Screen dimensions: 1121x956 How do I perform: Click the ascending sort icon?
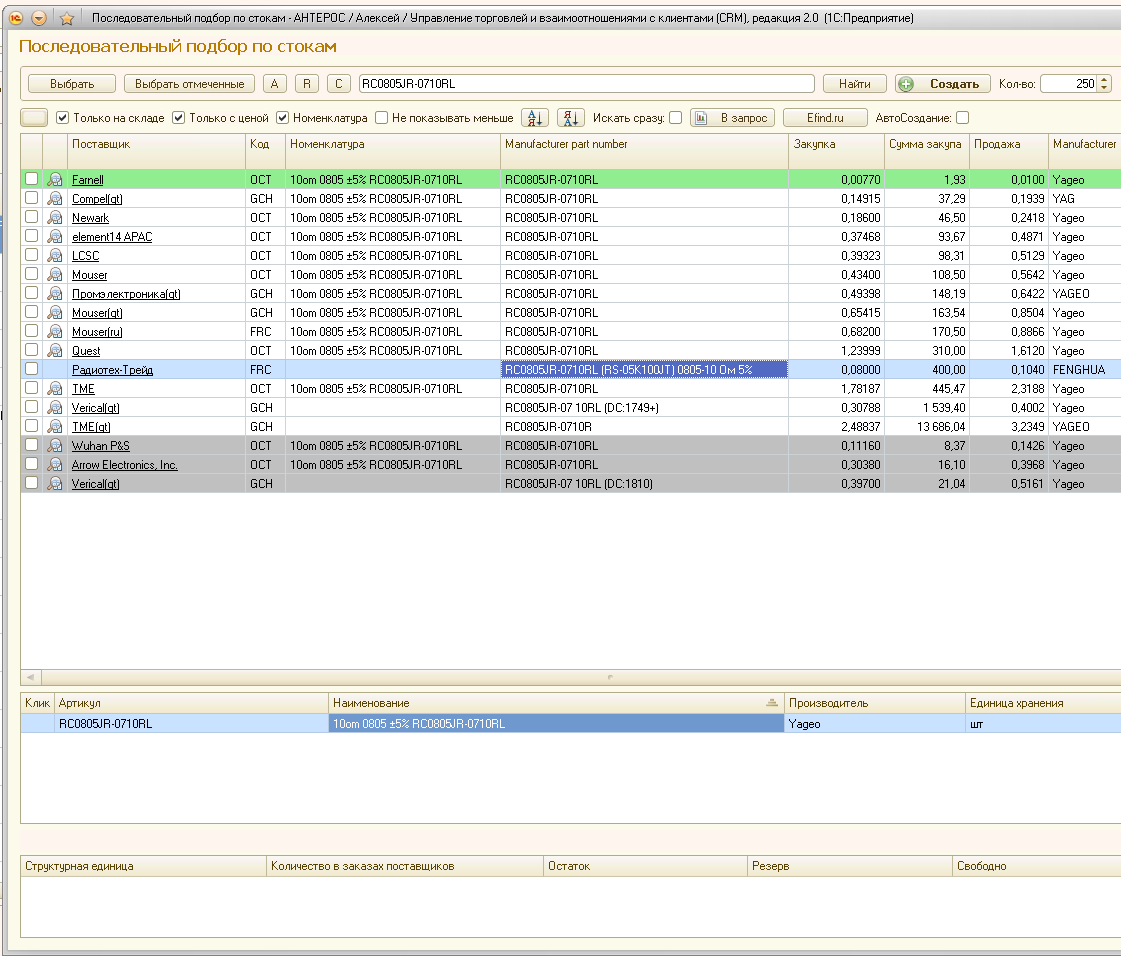coord(535,118)
